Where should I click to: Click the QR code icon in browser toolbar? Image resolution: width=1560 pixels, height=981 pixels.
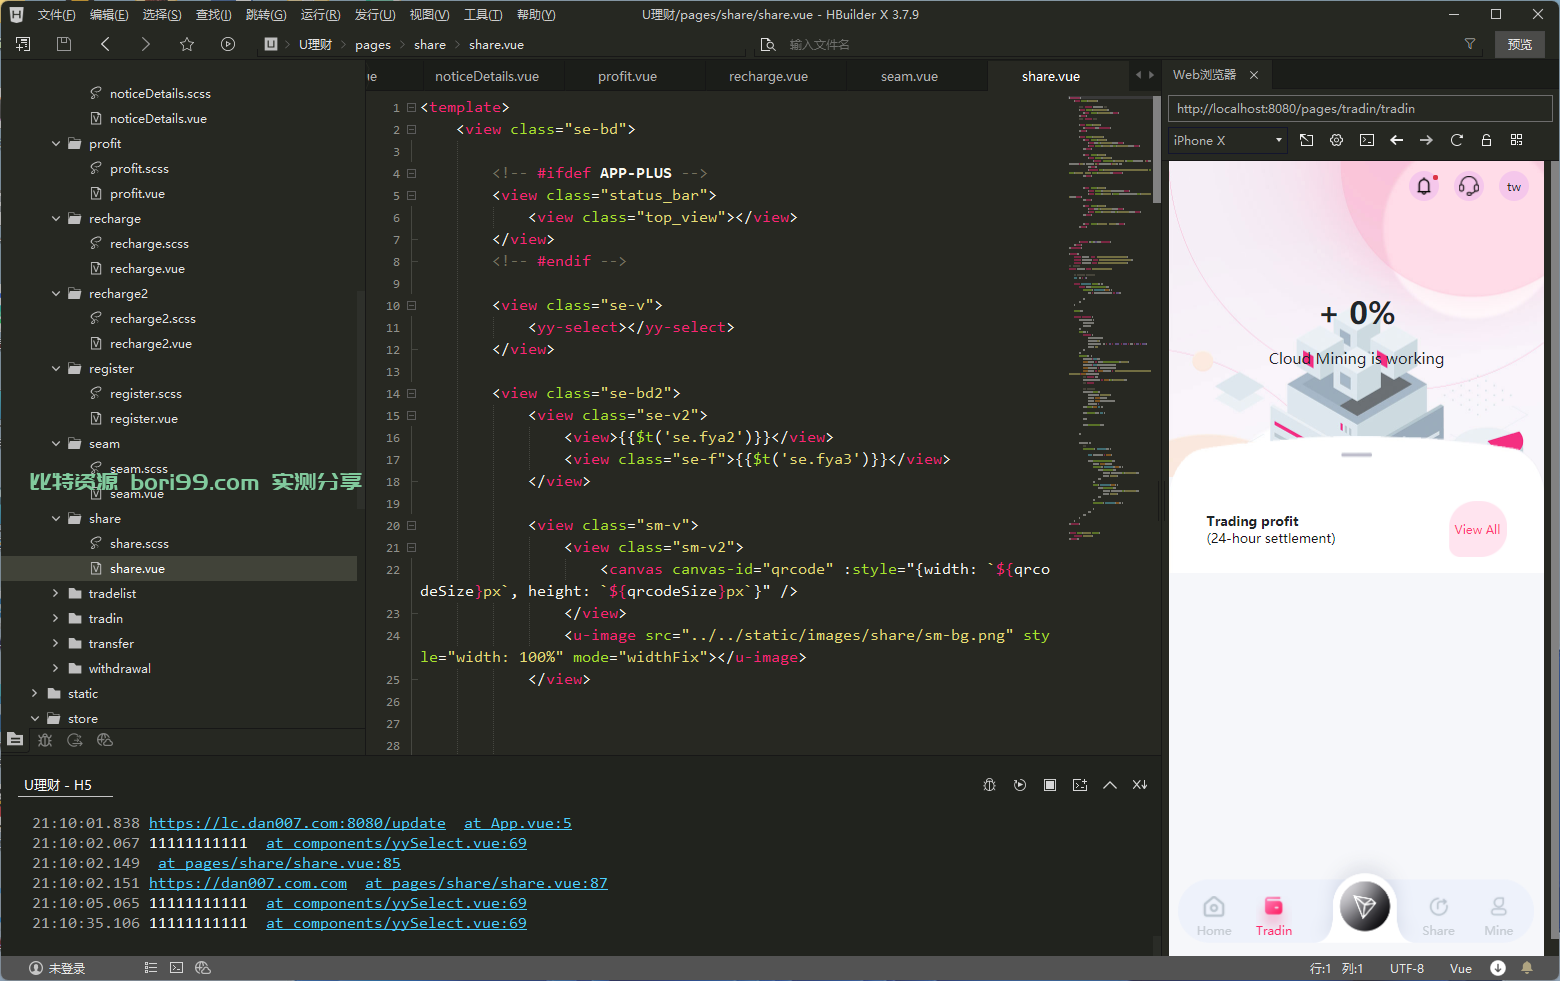pyautogui.click(x=1517, y=141)
